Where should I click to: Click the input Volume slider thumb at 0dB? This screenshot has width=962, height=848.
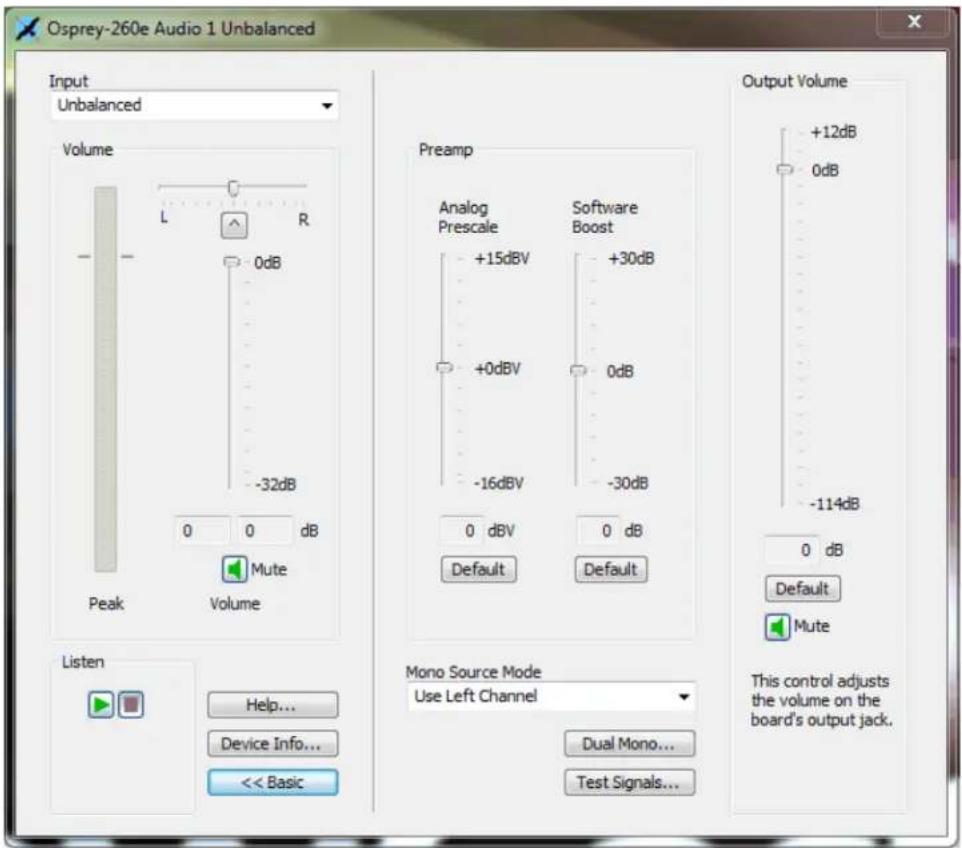[x=231, y=262]
